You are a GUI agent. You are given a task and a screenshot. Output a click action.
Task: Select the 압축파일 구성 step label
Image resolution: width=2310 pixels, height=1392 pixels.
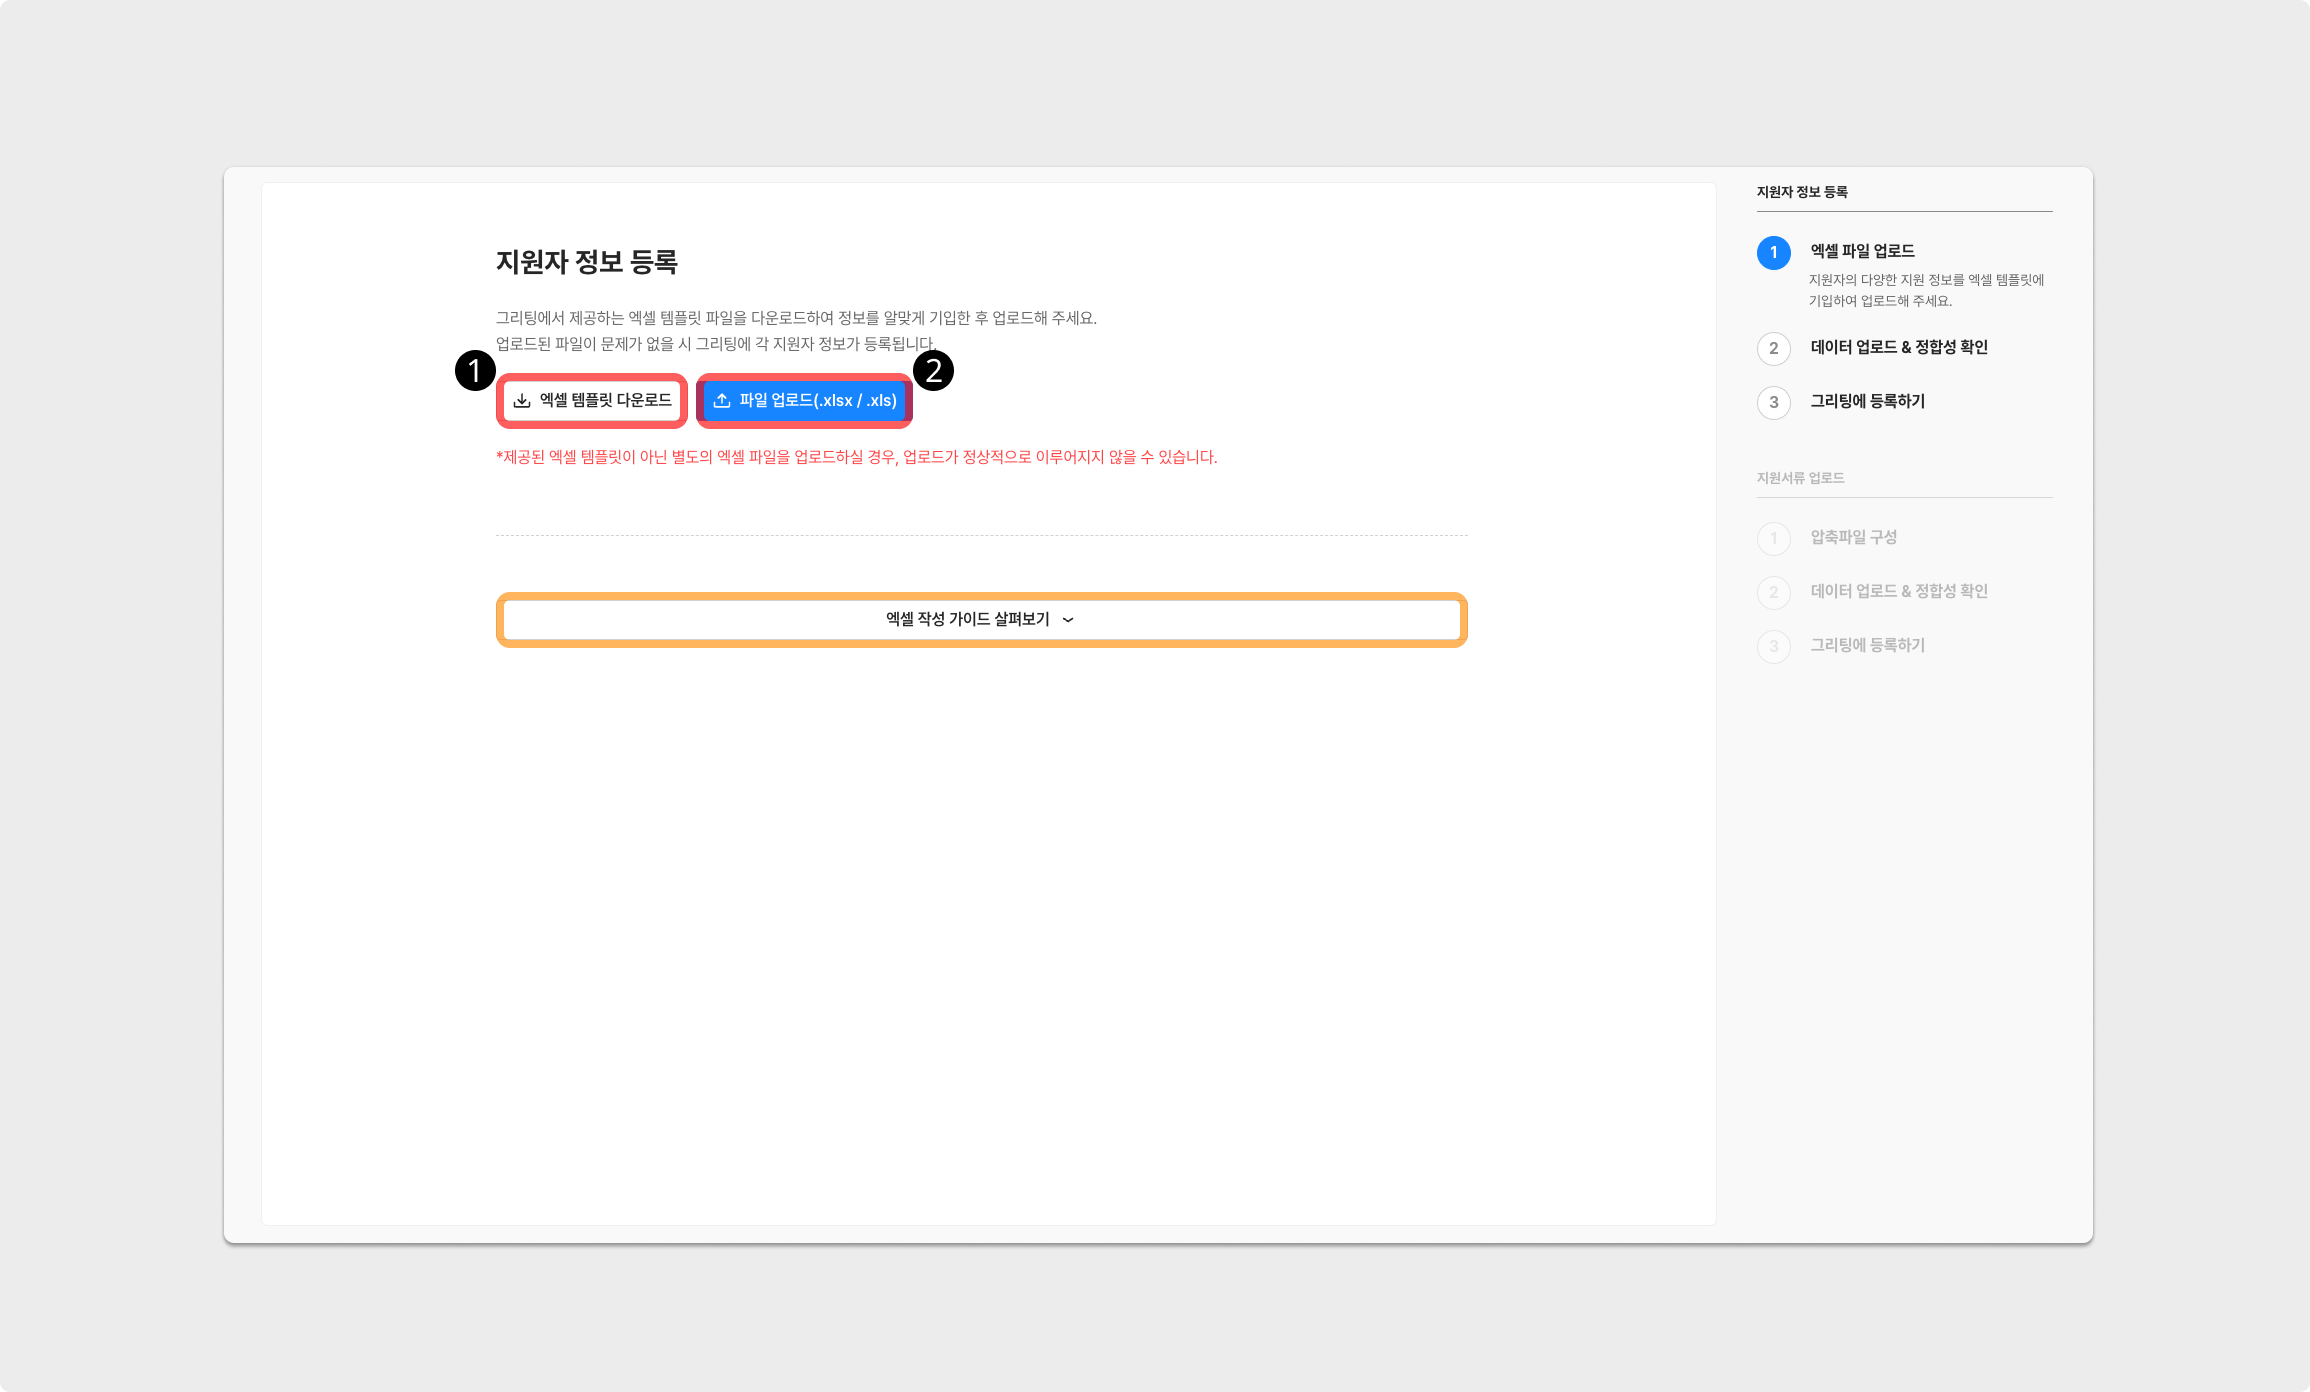[1853, 537]
